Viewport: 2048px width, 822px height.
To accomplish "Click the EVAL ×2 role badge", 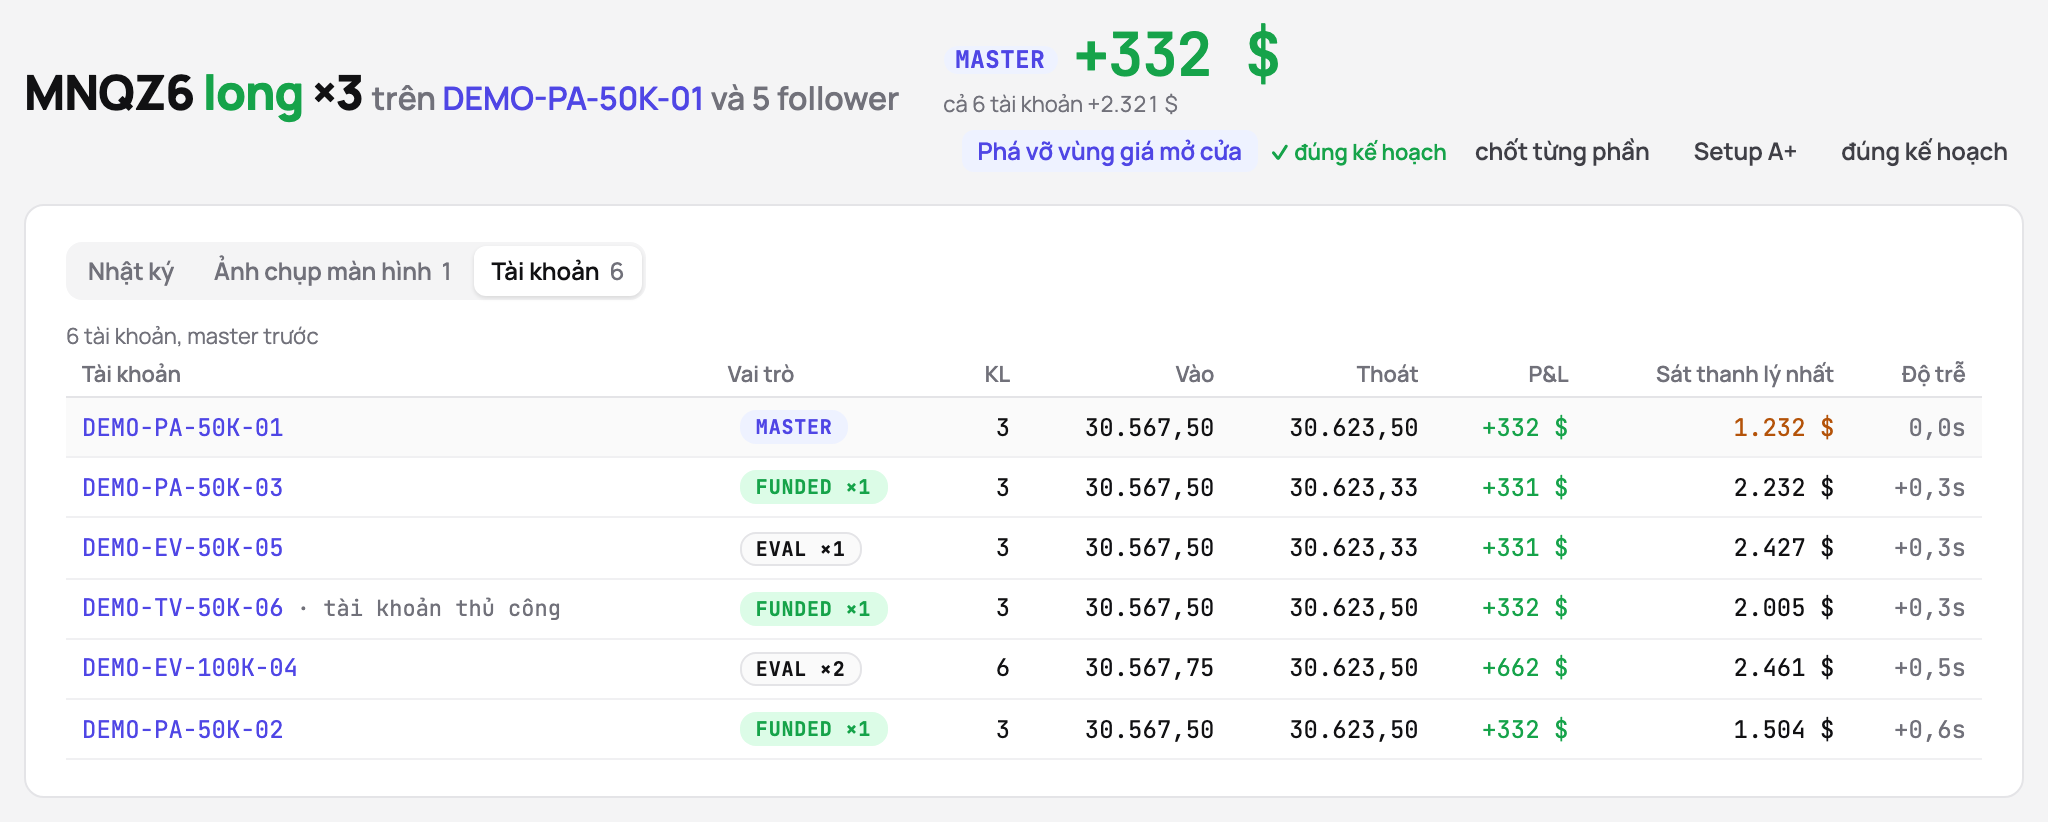I will click(x=800, y=669).
